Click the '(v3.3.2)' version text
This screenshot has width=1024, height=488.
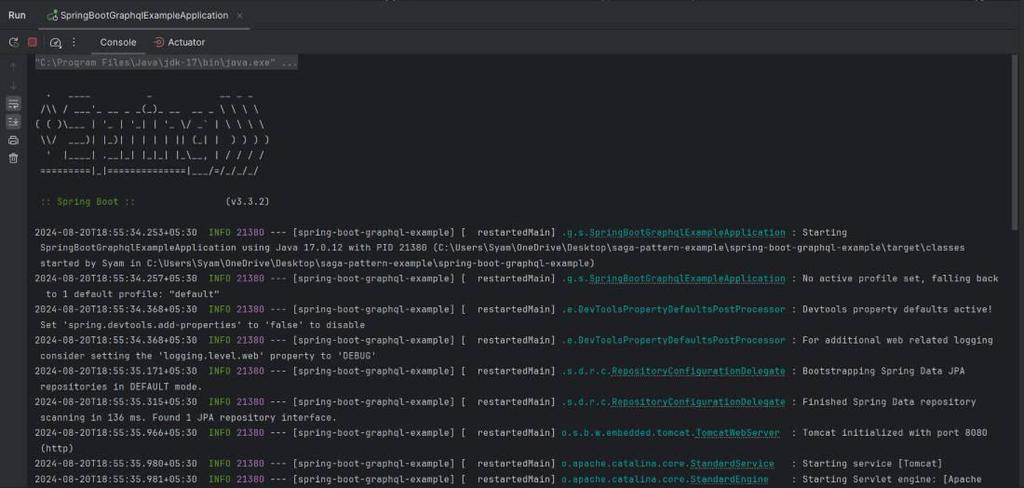pos(248,202)
